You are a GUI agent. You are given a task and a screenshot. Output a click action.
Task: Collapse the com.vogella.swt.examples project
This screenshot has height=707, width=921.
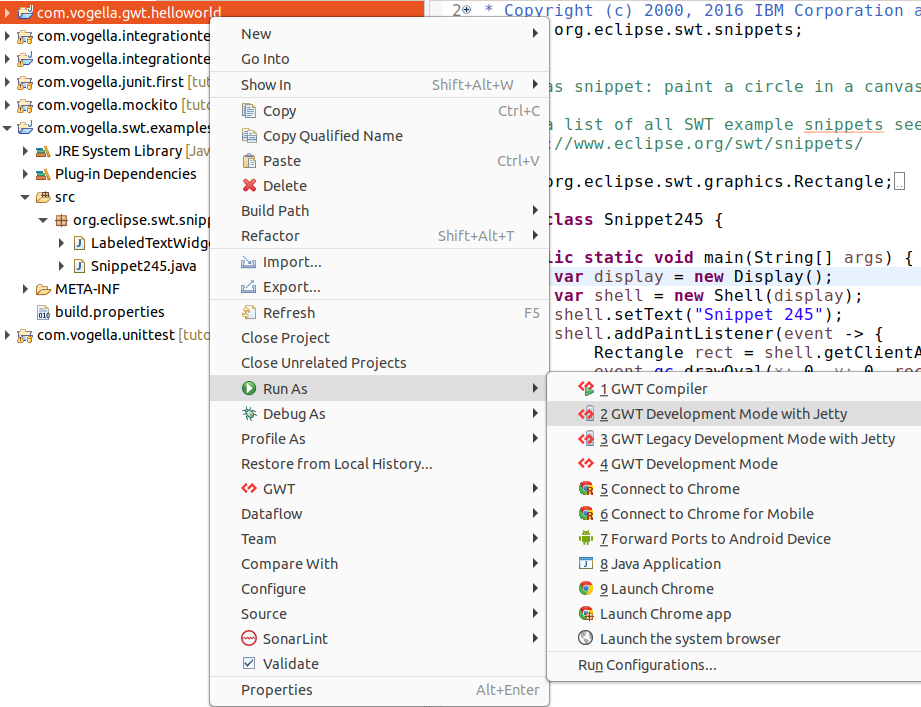[7, 128]
